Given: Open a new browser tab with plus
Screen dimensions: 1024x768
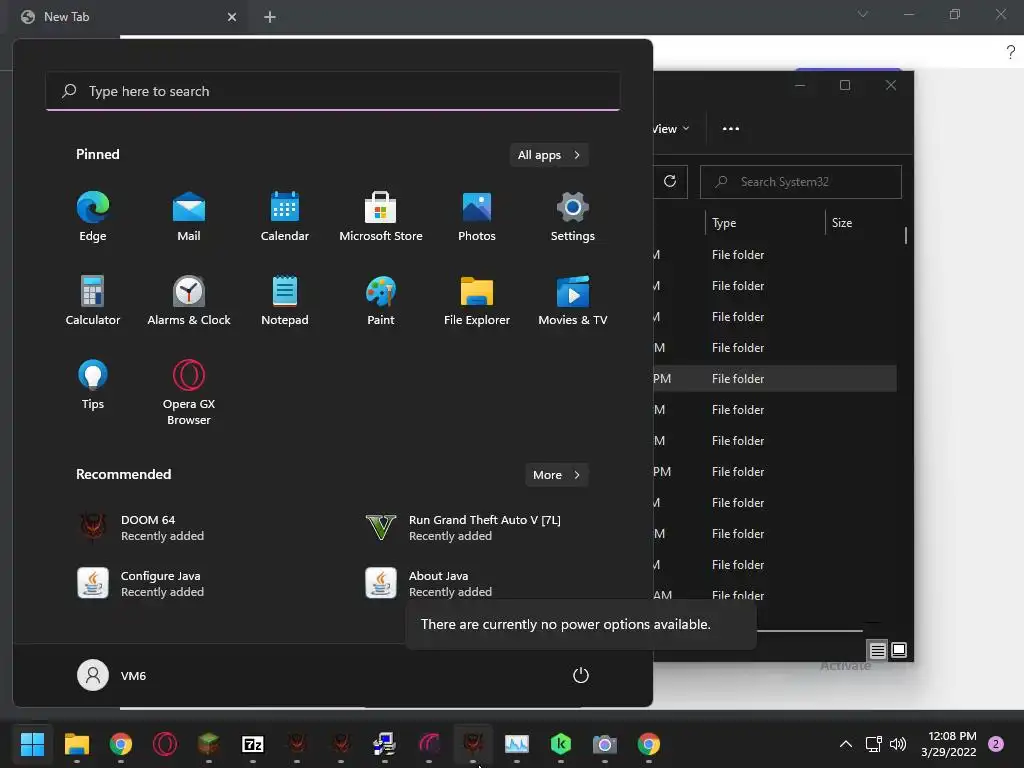Looking at the screenshot, I should (x=270, y=17).
